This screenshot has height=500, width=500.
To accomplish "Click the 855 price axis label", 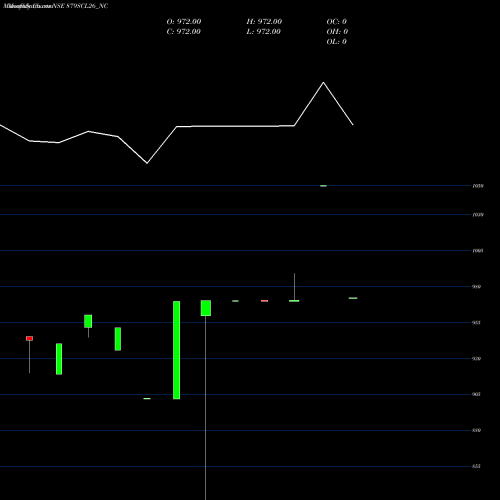I will (x=476, y=466).
